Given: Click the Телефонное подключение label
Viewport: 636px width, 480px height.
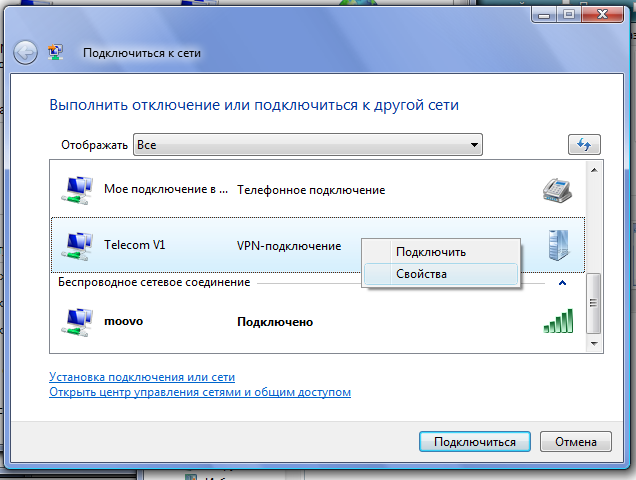Looking at the screenshot, I should (311, 190).
